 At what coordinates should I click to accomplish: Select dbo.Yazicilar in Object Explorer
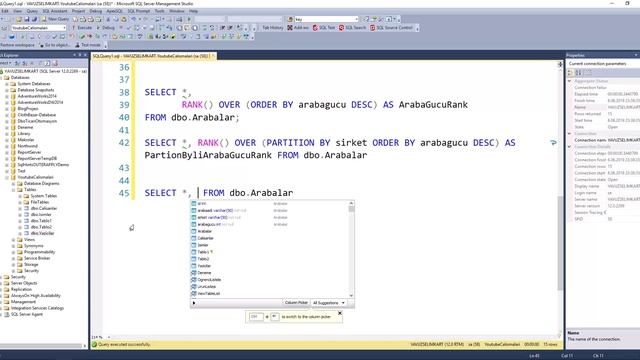(x=42, y=233)
